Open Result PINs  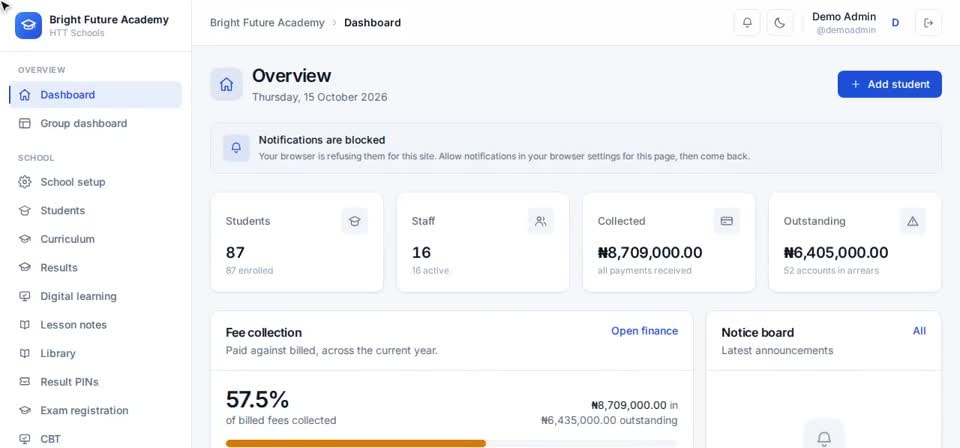pos(96,381)
